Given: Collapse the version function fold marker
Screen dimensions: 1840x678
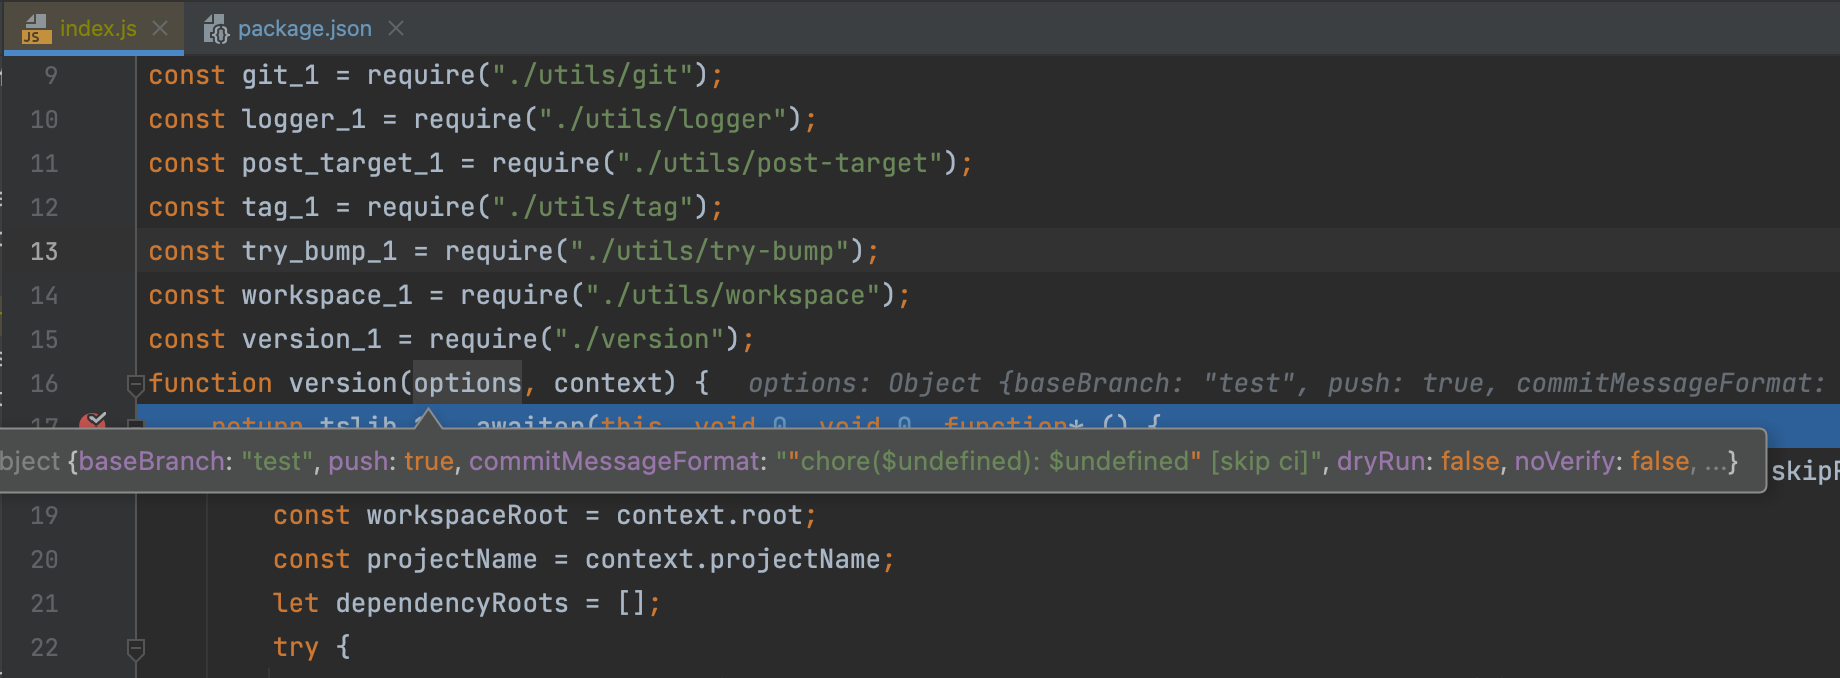Looking at the screenshot, I should (136, 383).
